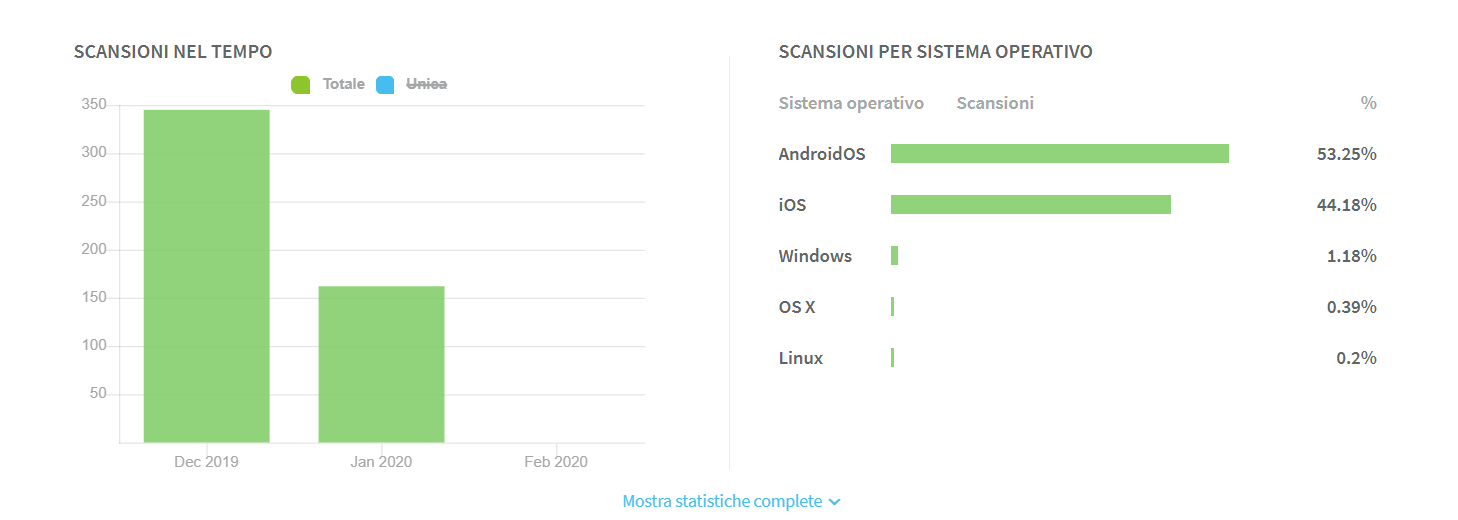Click the Scansioni nel tempo title
The image size is (1458, 520).
(173, 52)
